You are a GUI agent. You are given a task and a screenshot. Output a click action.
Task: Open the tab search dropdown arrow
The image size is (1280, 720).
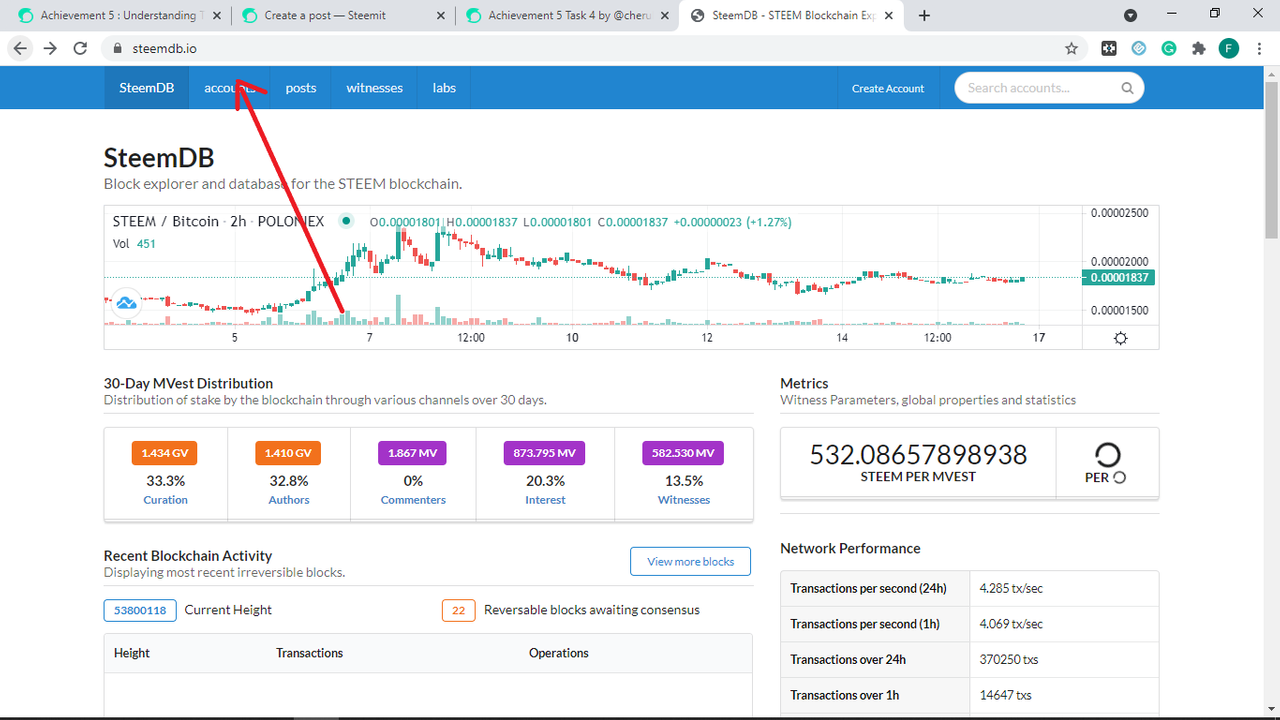coord(1130,15)
